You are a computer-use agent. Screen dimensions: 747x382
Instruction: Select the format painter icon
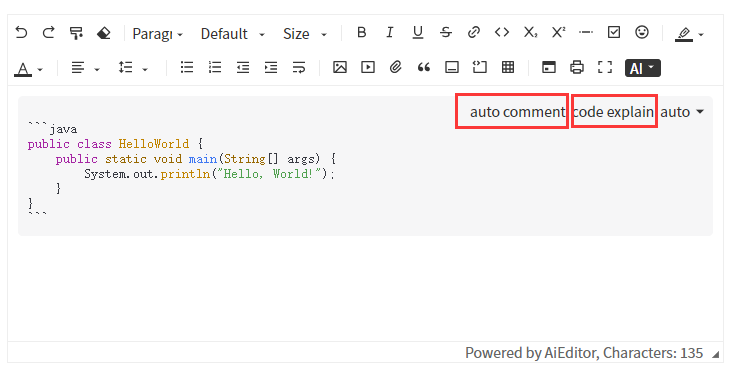76,33
